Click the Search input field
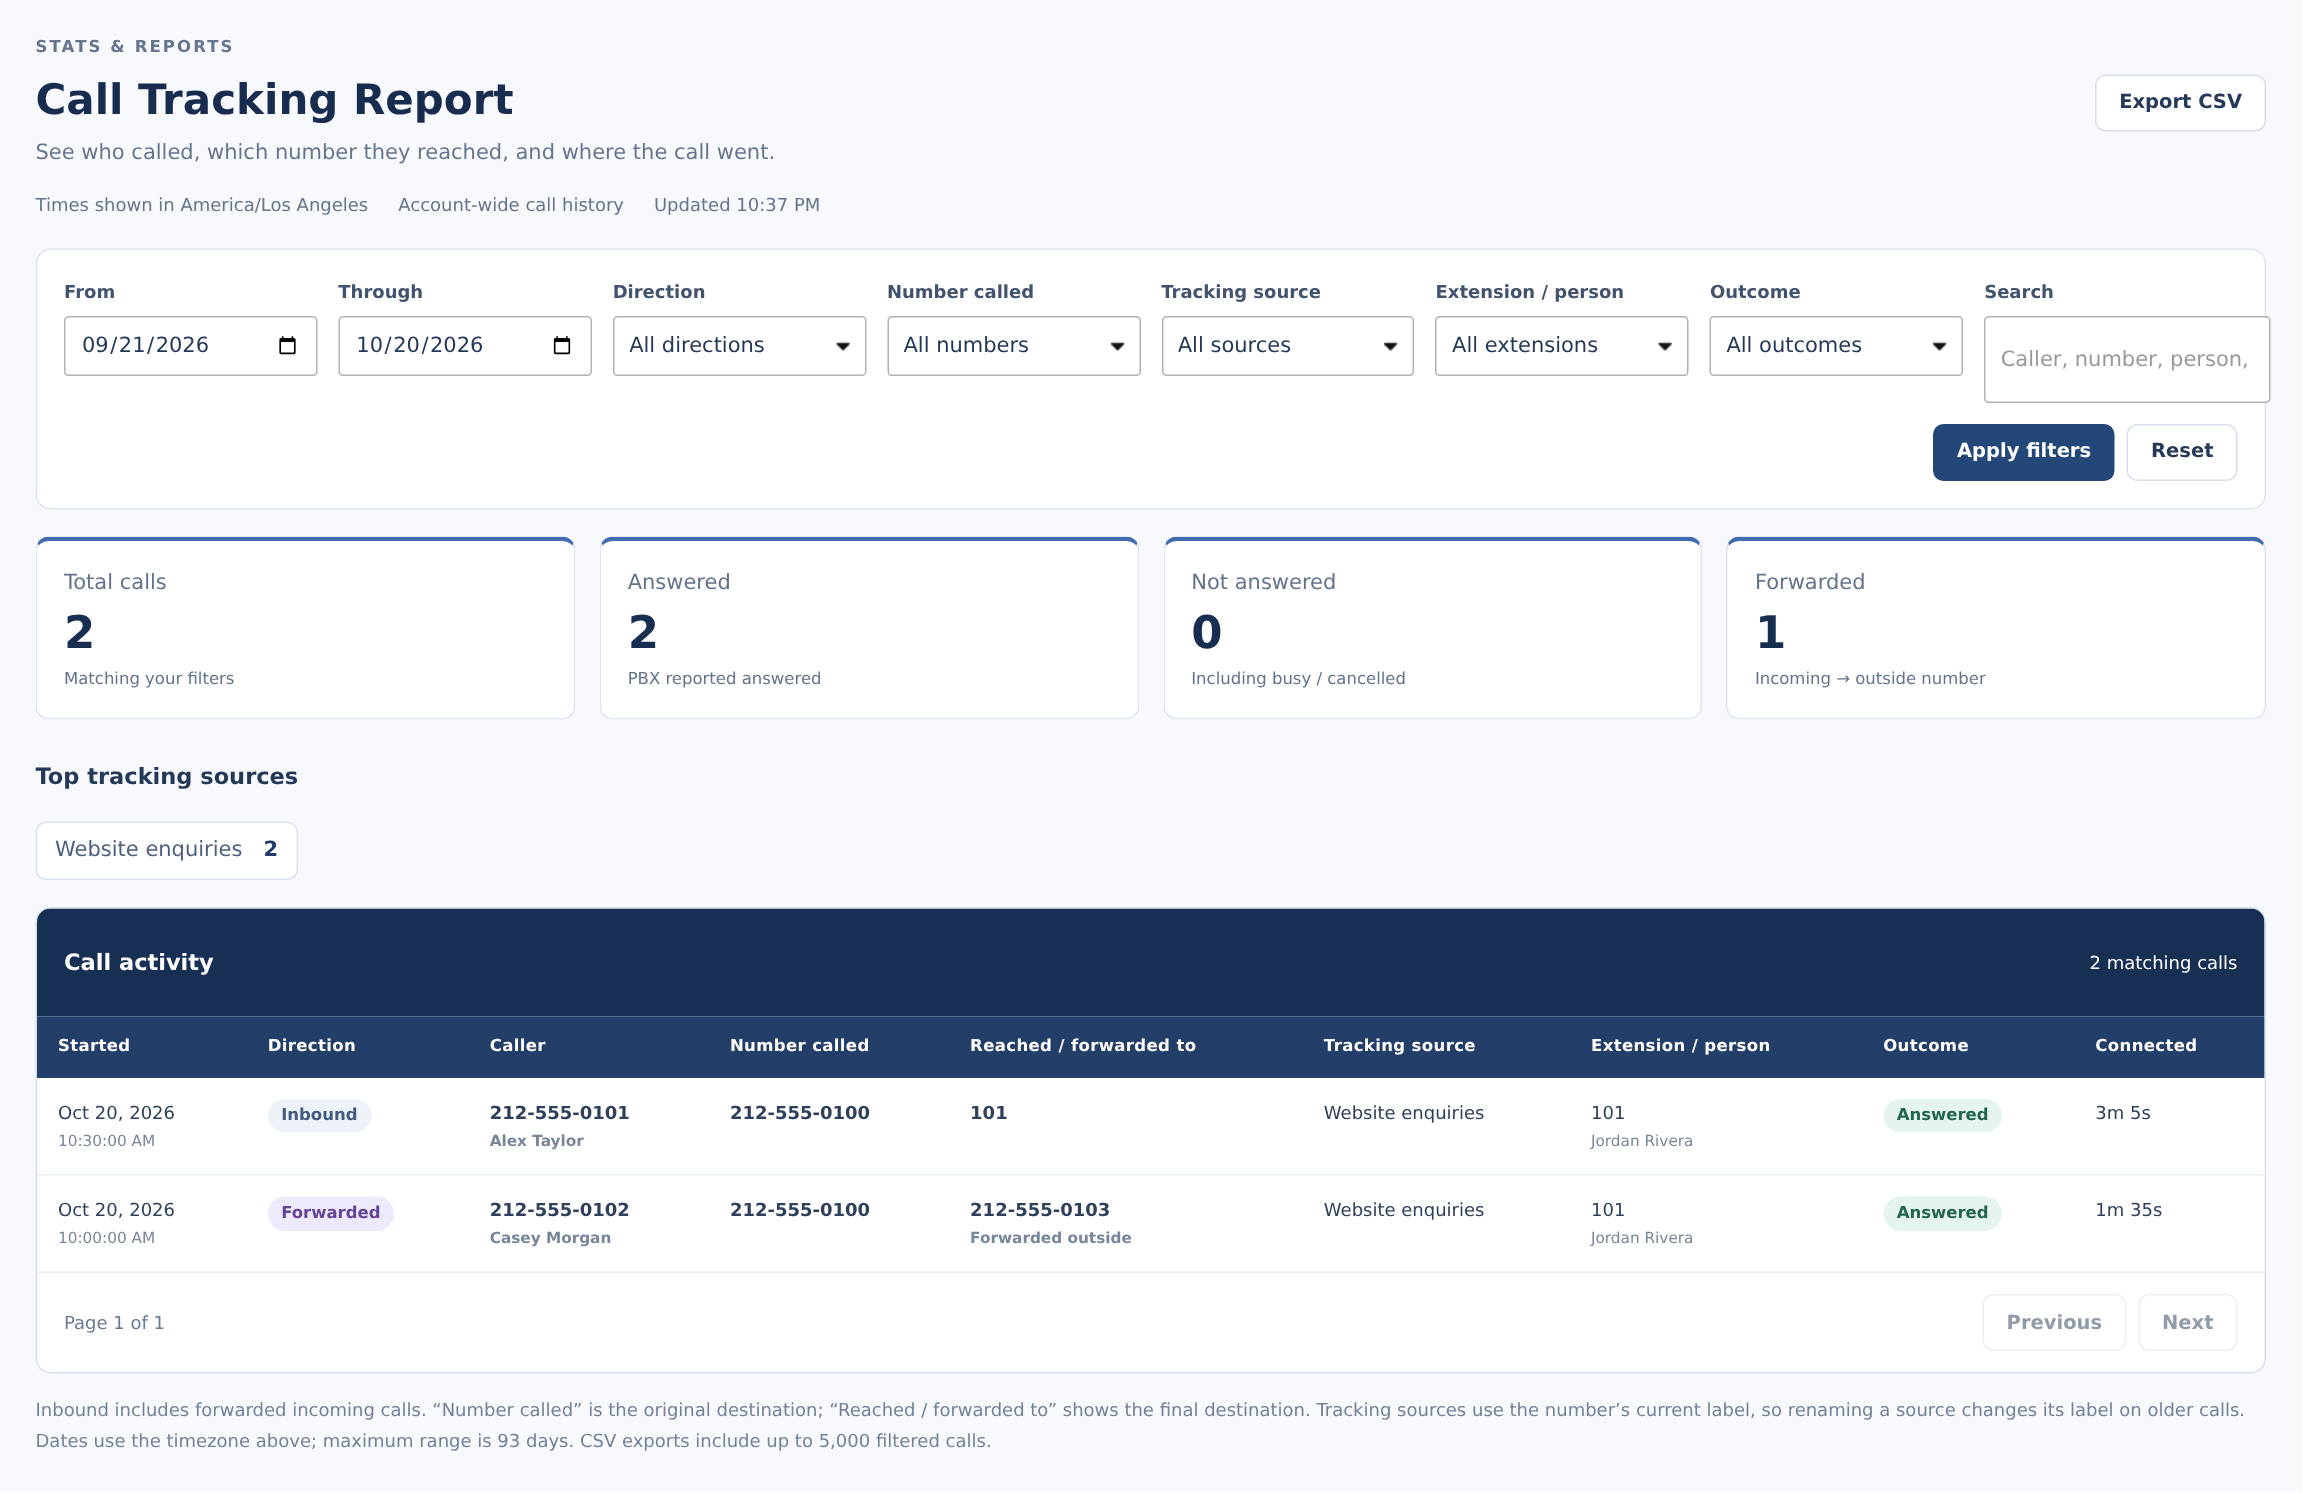The height and width of the screenshot is (1494, 2303). (x=2126, y=360)
